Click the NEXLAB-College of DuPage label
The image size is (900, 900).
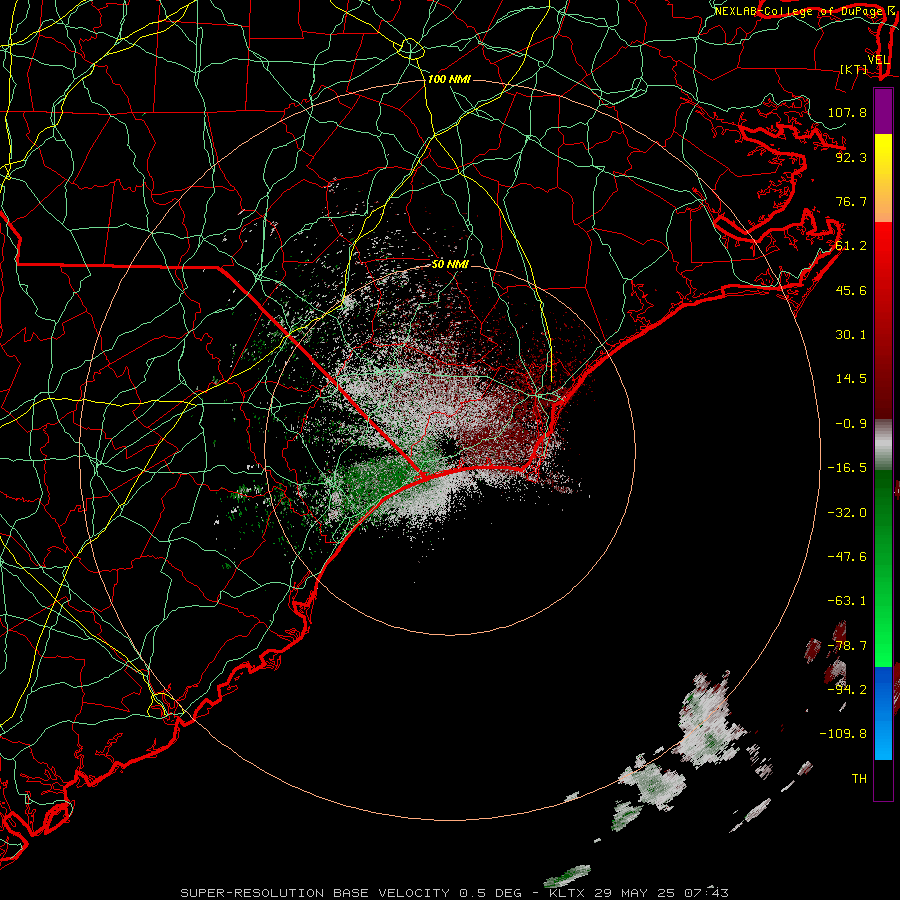798,11
